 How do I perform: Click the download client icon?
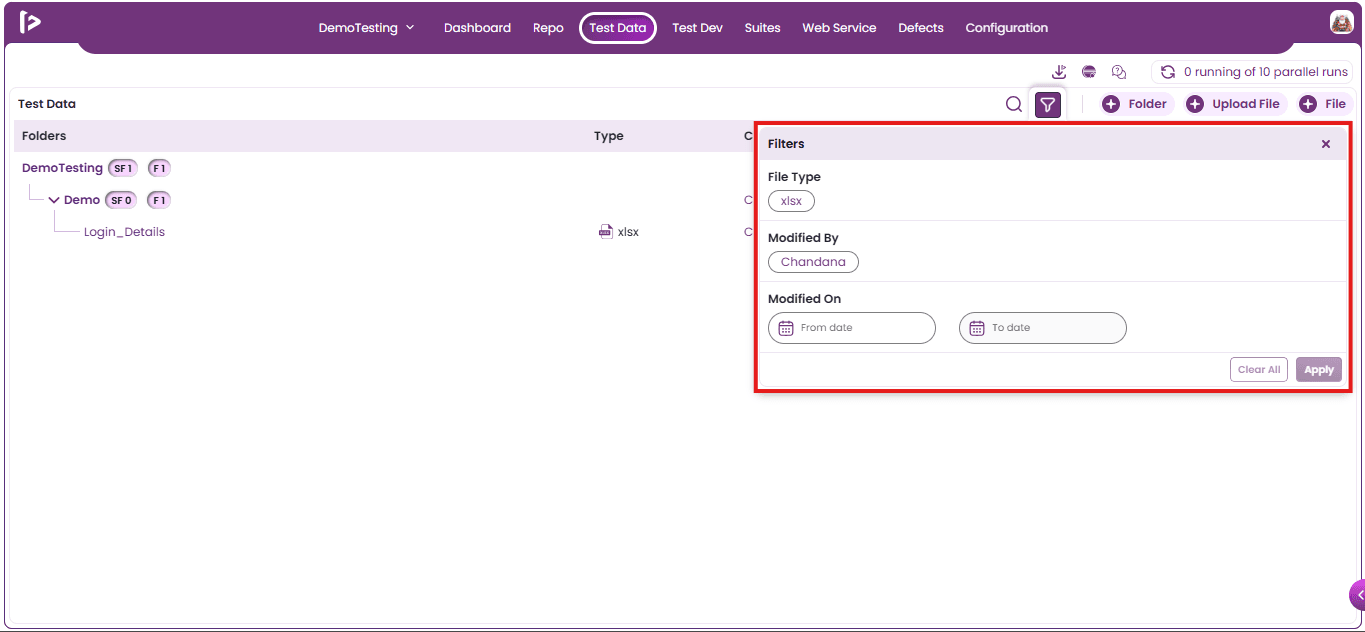1060,72
